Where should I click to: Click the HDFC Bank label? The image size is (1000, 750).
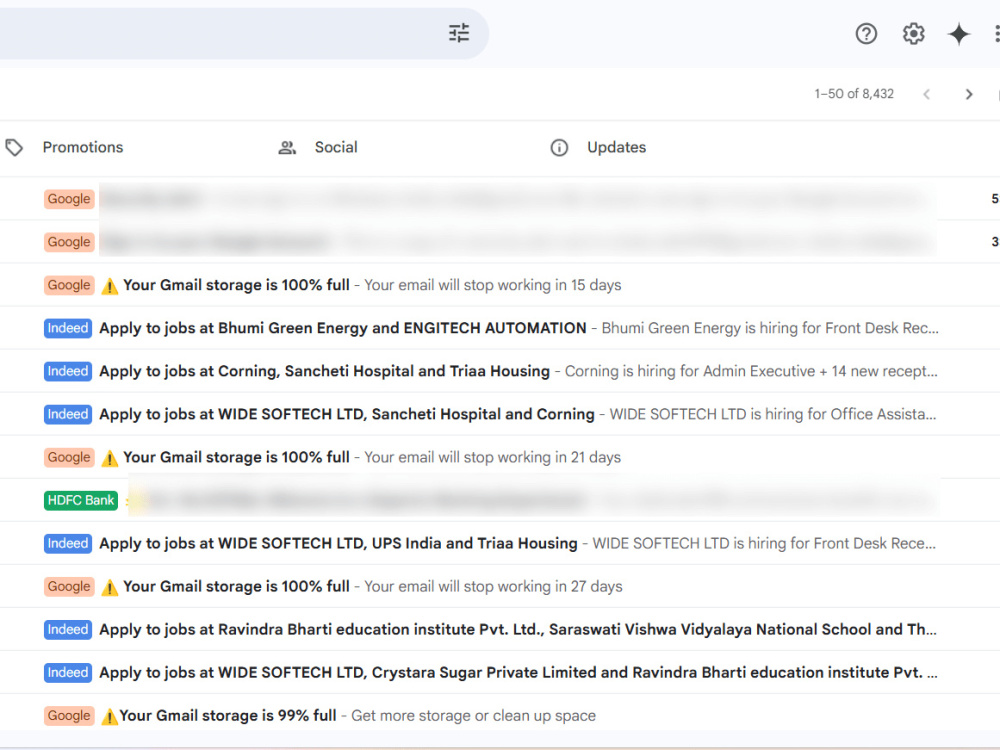(x=81, y=500)
